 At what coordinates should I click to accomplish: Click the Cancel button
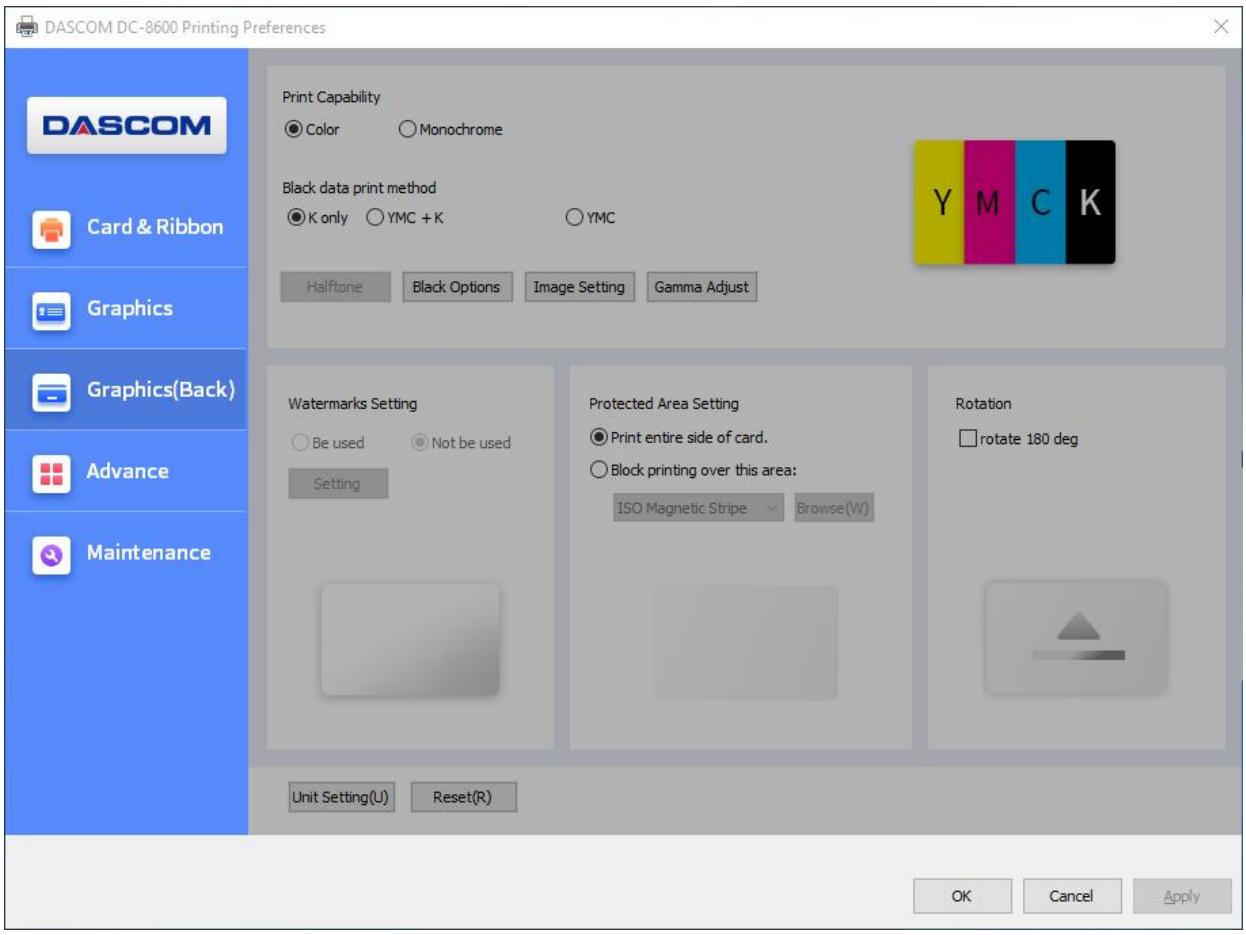tap(1071, 896)
